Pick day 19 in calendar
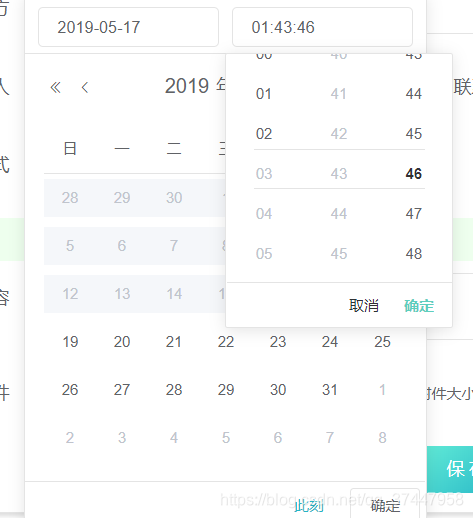This screenshot has height=518, width=473. point(70,342)
